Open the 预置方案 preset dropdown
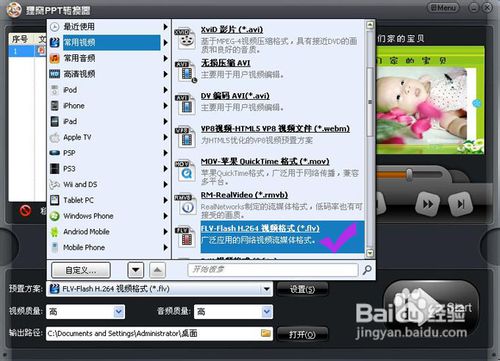 click(267, 289)
